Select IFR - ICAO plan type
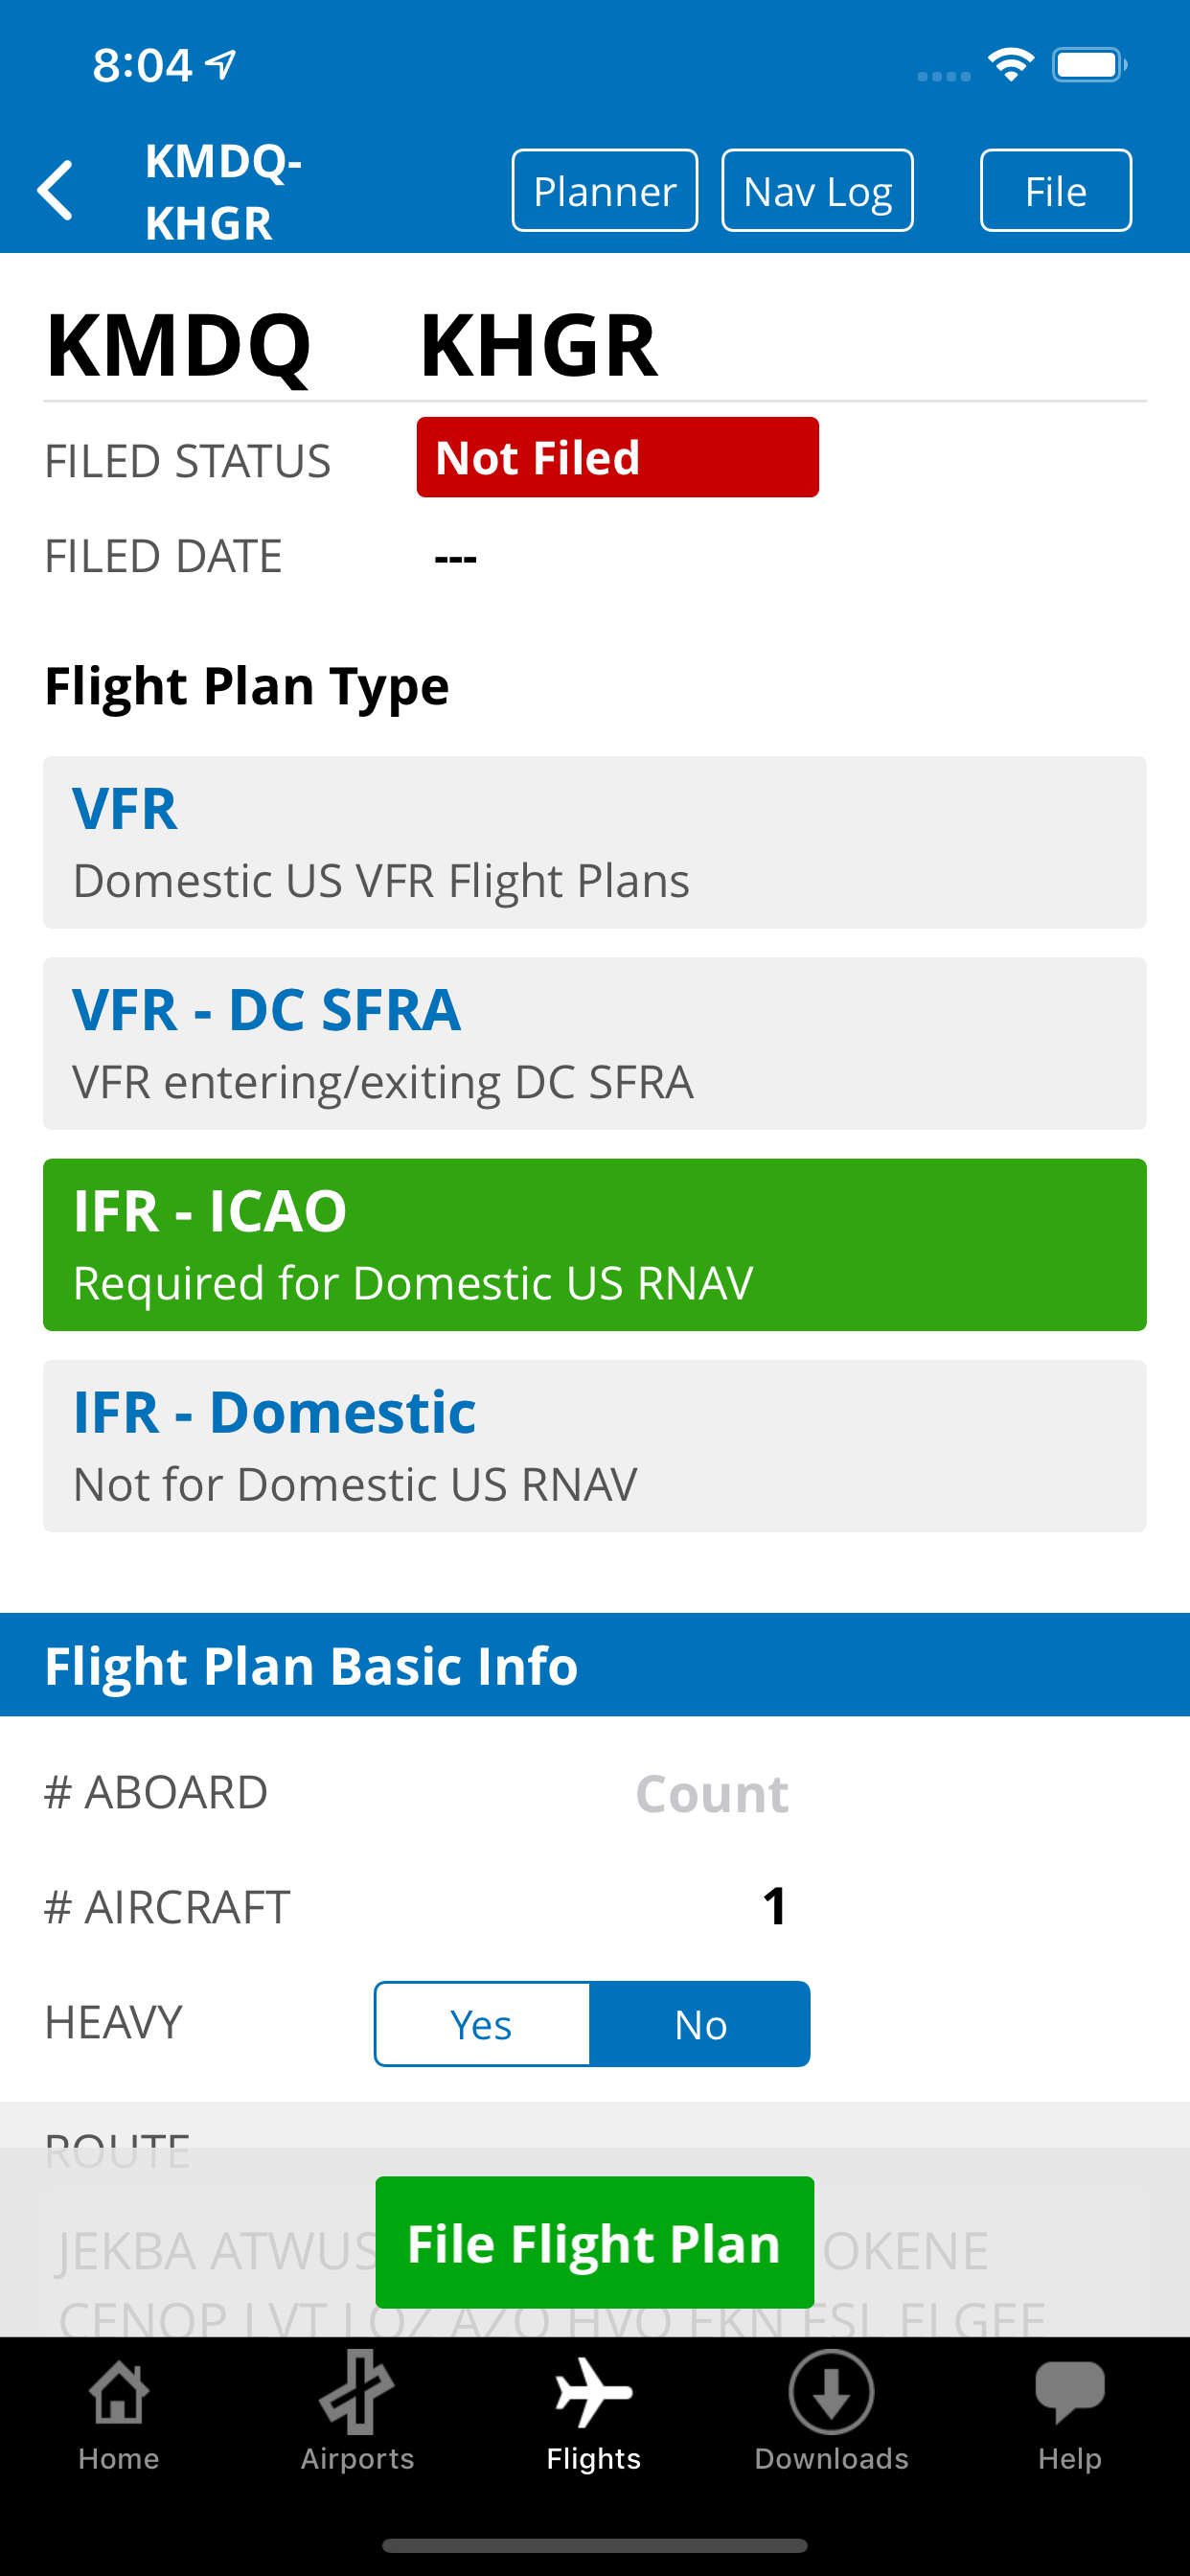The height and width of the screenshot is (2576, 1190). 594,1244
